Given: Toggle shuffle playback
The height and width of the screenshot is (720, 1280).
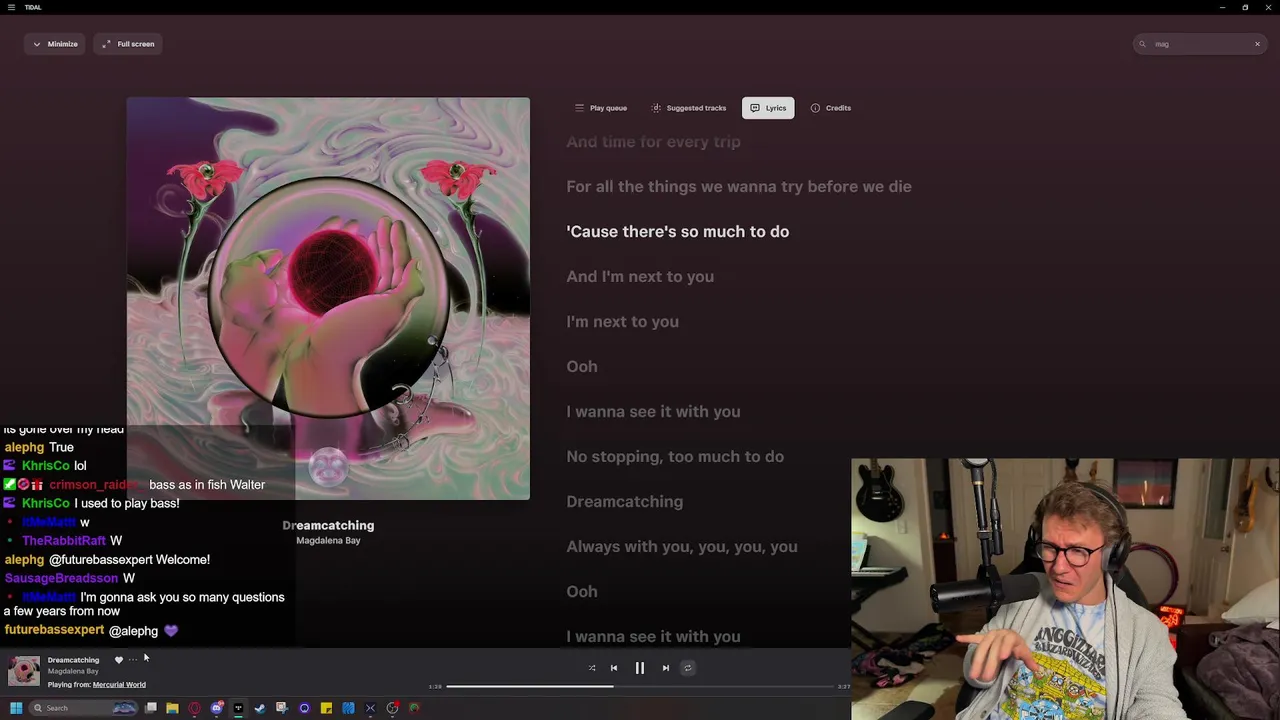Looking at the screenshot, I should pyautogui.click(x=592, y=668).
